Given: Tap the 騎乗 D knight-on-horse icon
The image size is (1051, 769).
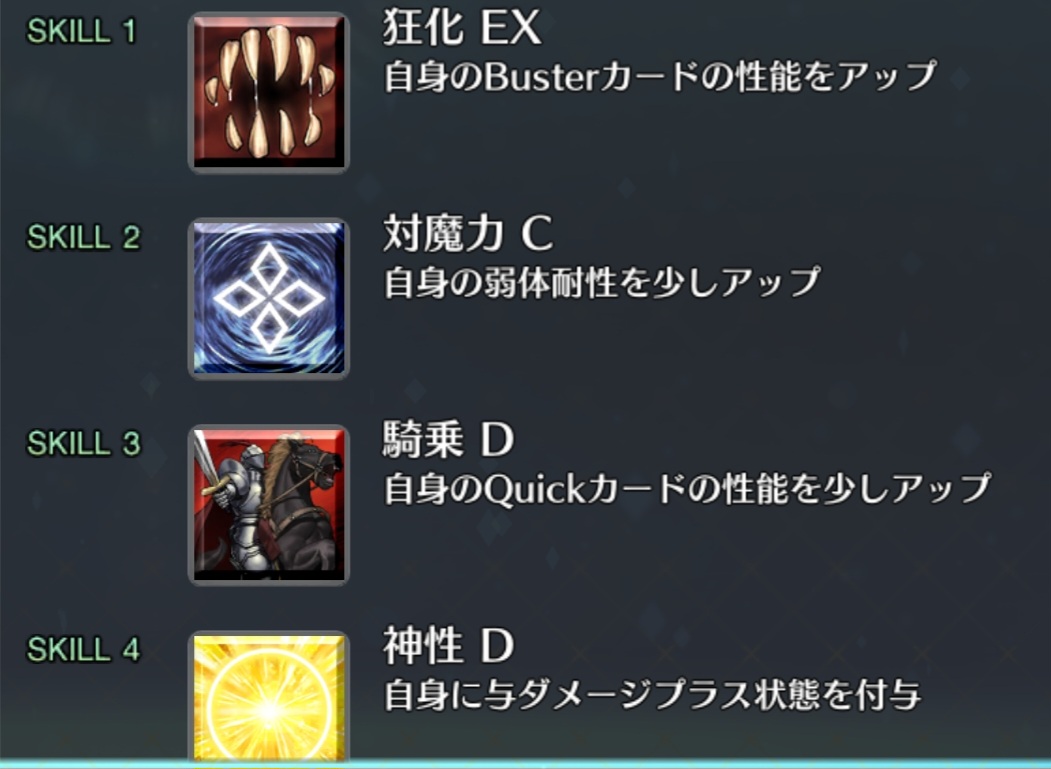Looking at the screenshot, I should point(269,505).
